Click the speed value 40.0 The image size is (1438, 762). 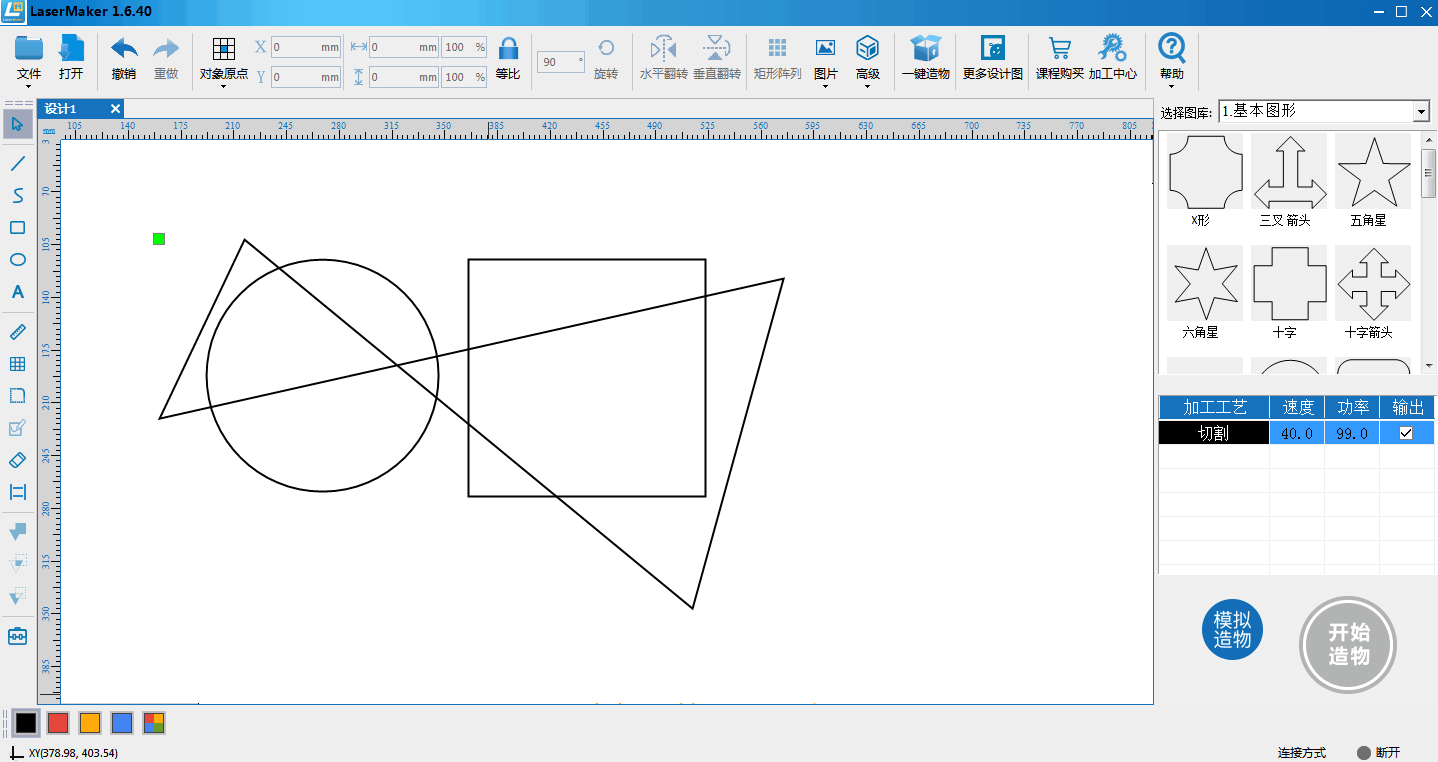[1297, 433]
